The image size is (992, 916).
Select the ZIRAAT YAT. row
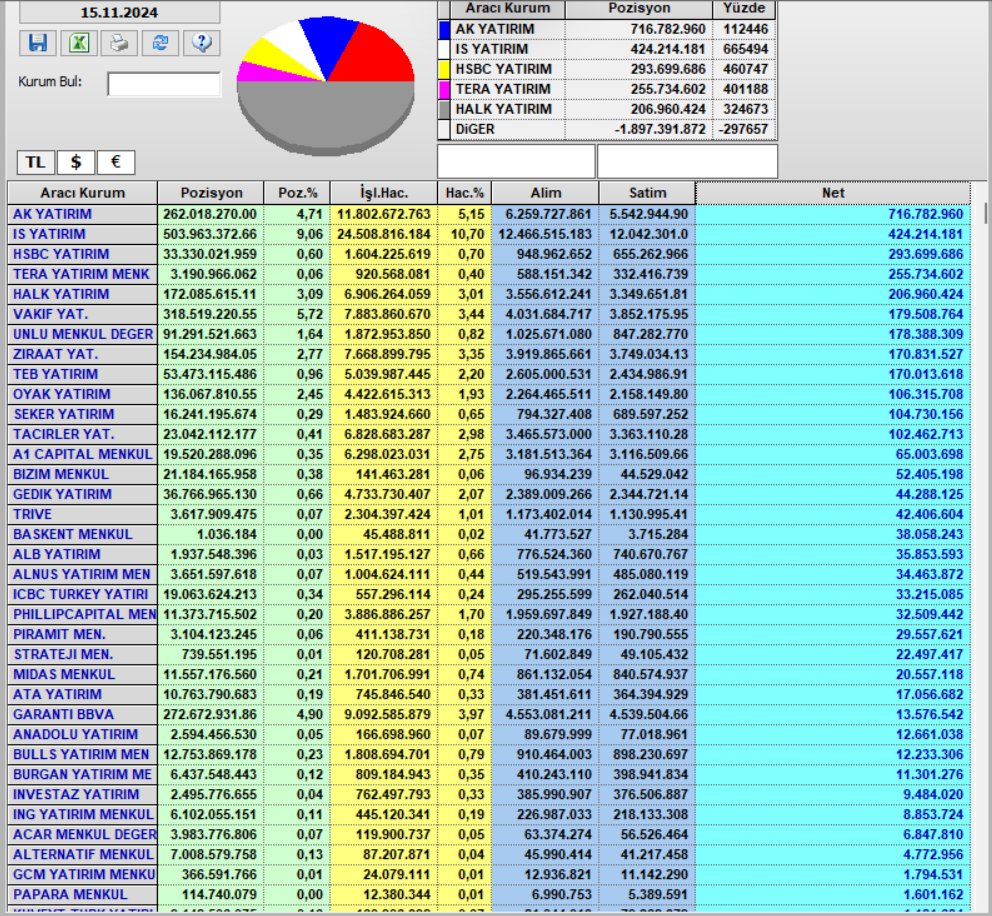[488, 355]
